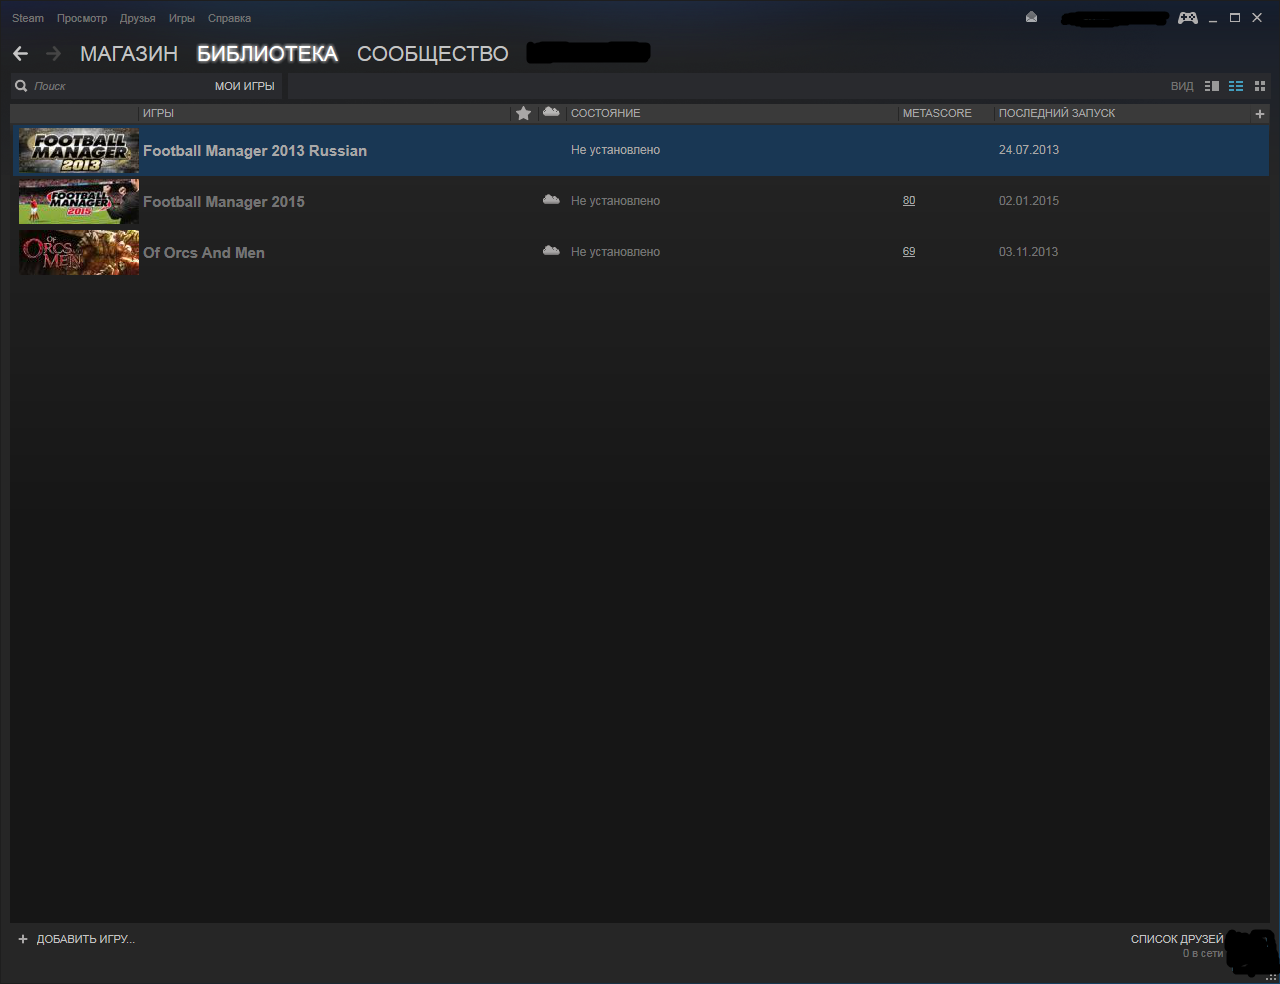Switch to grid view layout icon

click(1260, 86)
